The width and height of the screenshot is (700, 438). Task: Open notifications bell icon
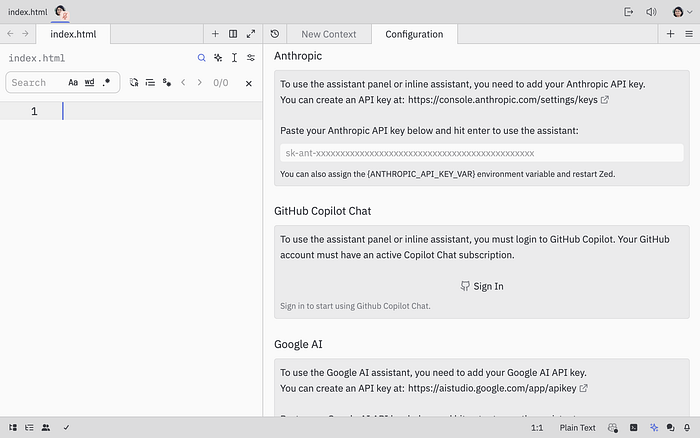[x=687, y=427]
